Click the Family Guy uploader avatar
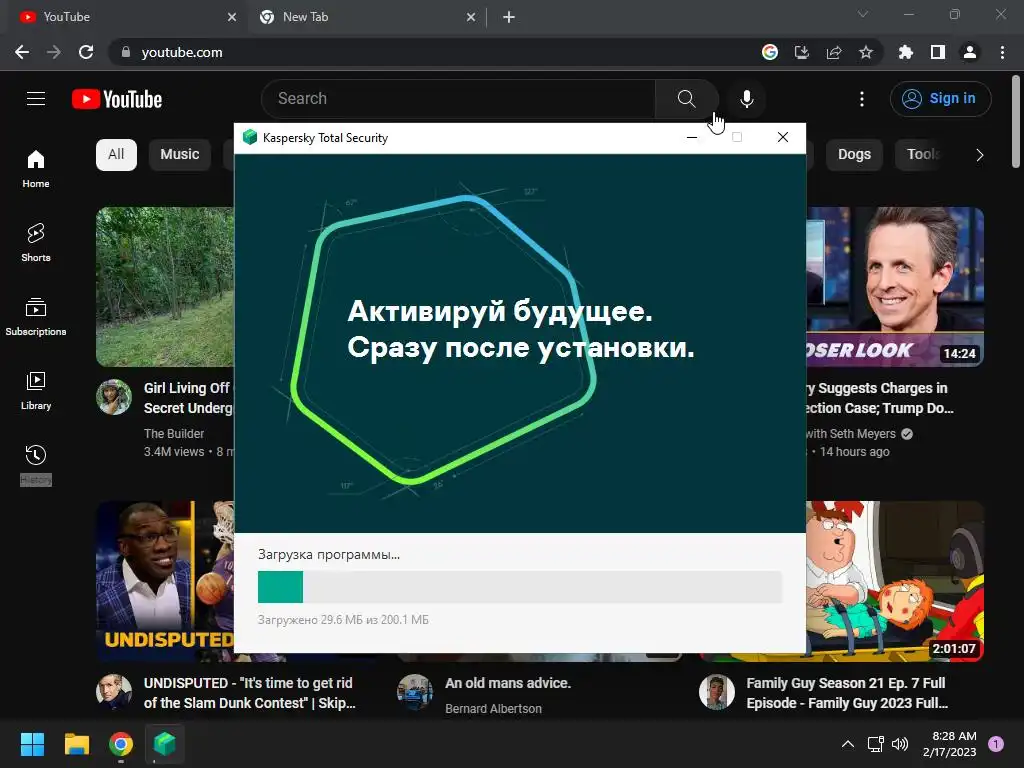 (717, 692)
